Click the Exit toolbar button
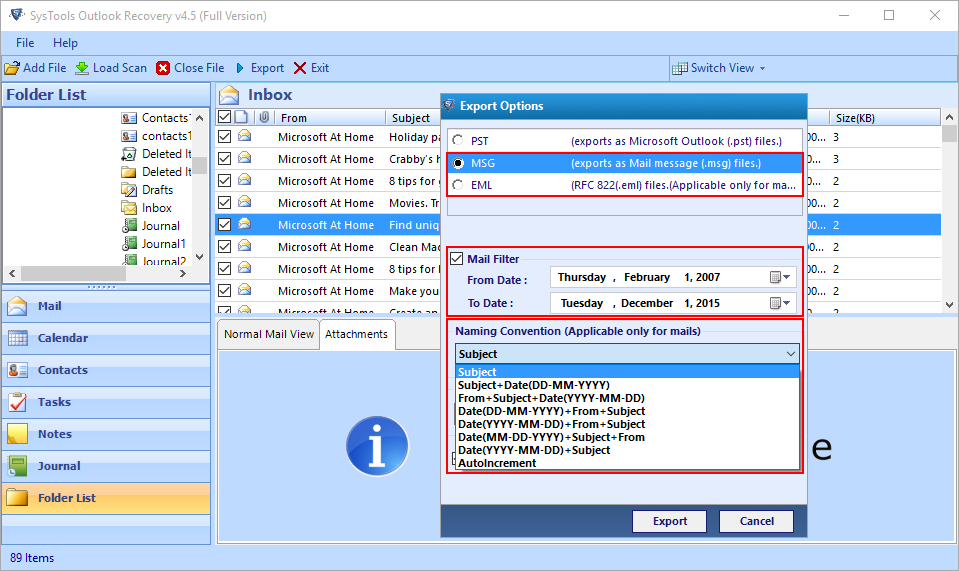The height and width of the screenshot is (571, 959). coord(311,68)
